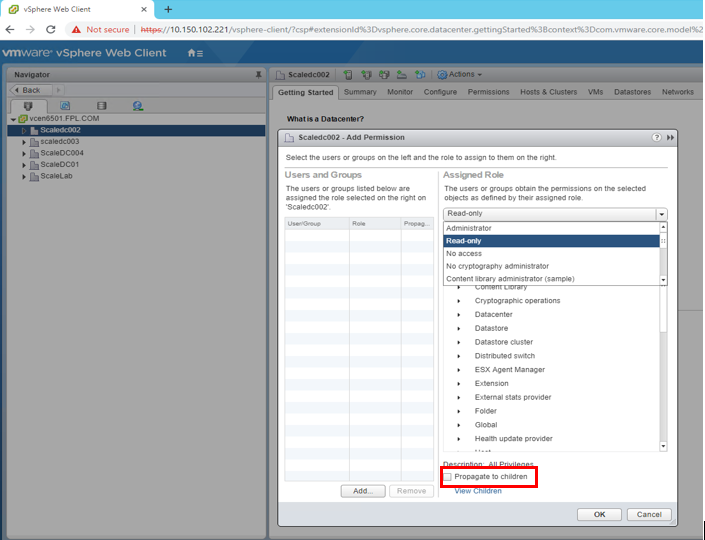Select No cryptography administrator role
The image size is (705, 540).
(551, 266)
